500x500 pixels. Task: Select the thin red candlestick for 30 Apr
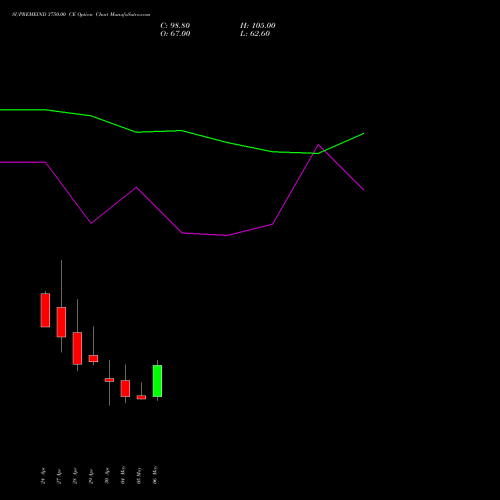point(109,380)
